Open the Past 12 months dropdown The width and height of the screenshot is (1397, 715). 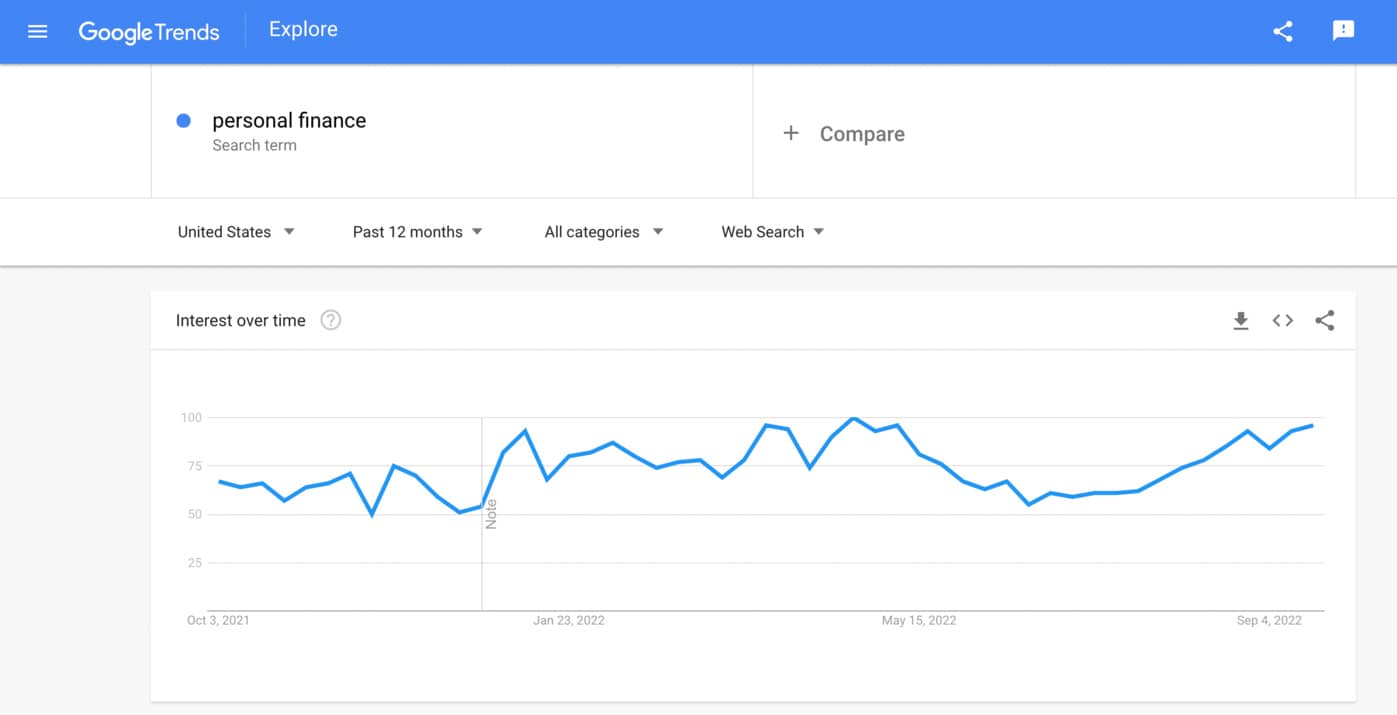point(417,232)
